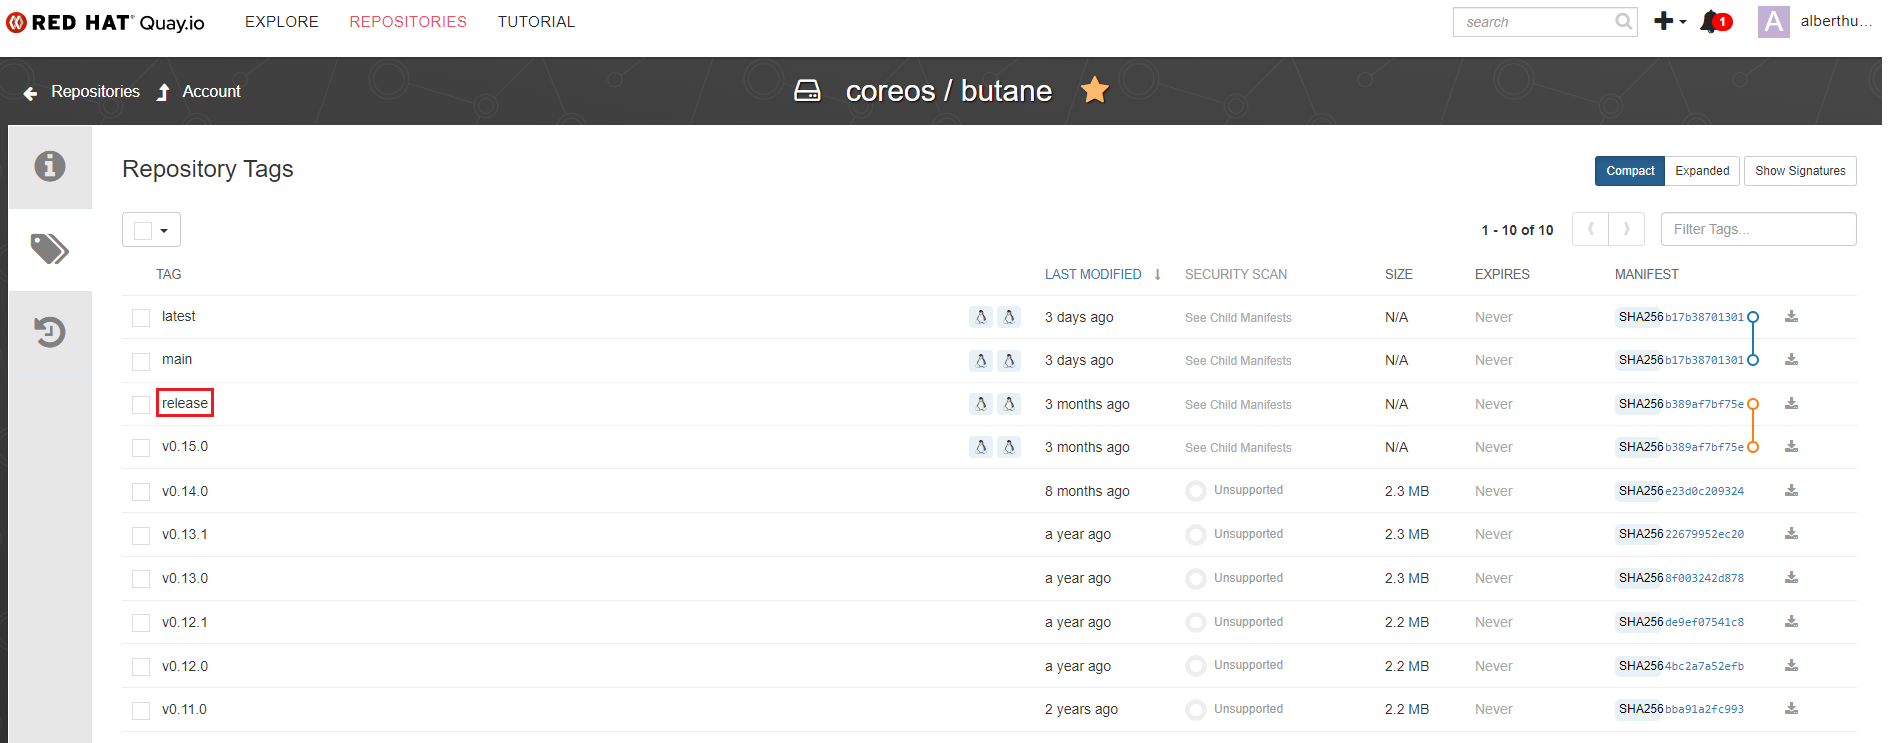The image size is (1890, 743).
Task: Fetch the release tag via download icon
Action: pos(1791,403)
